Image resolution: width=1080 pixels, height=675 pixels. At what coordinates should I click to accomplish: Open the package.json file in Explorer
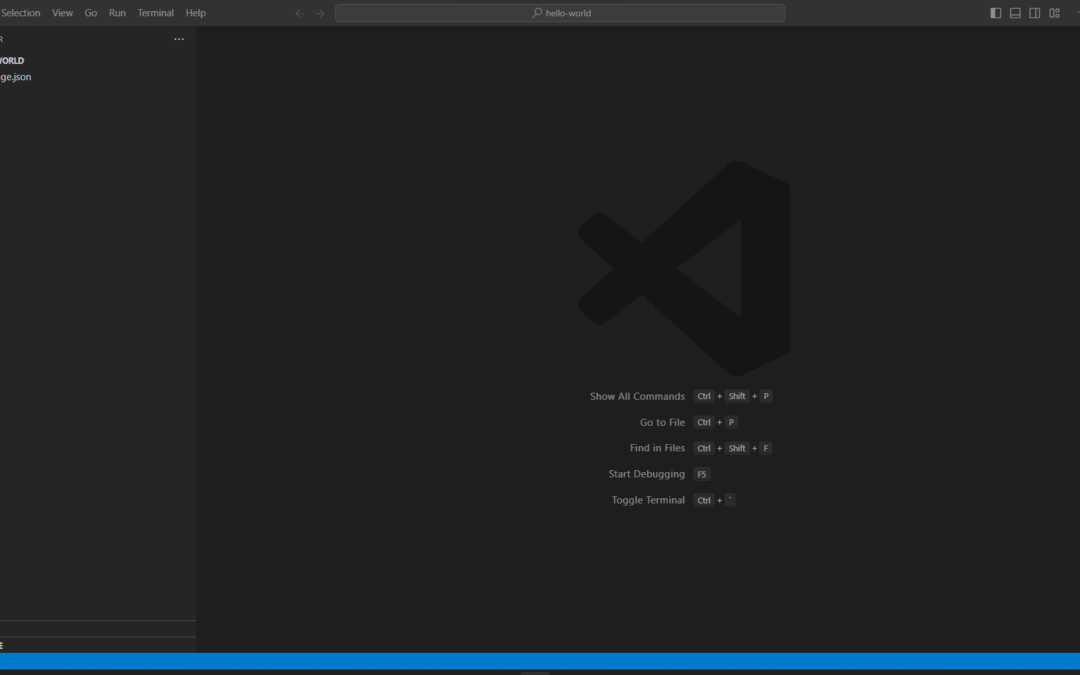click(16, 77)
